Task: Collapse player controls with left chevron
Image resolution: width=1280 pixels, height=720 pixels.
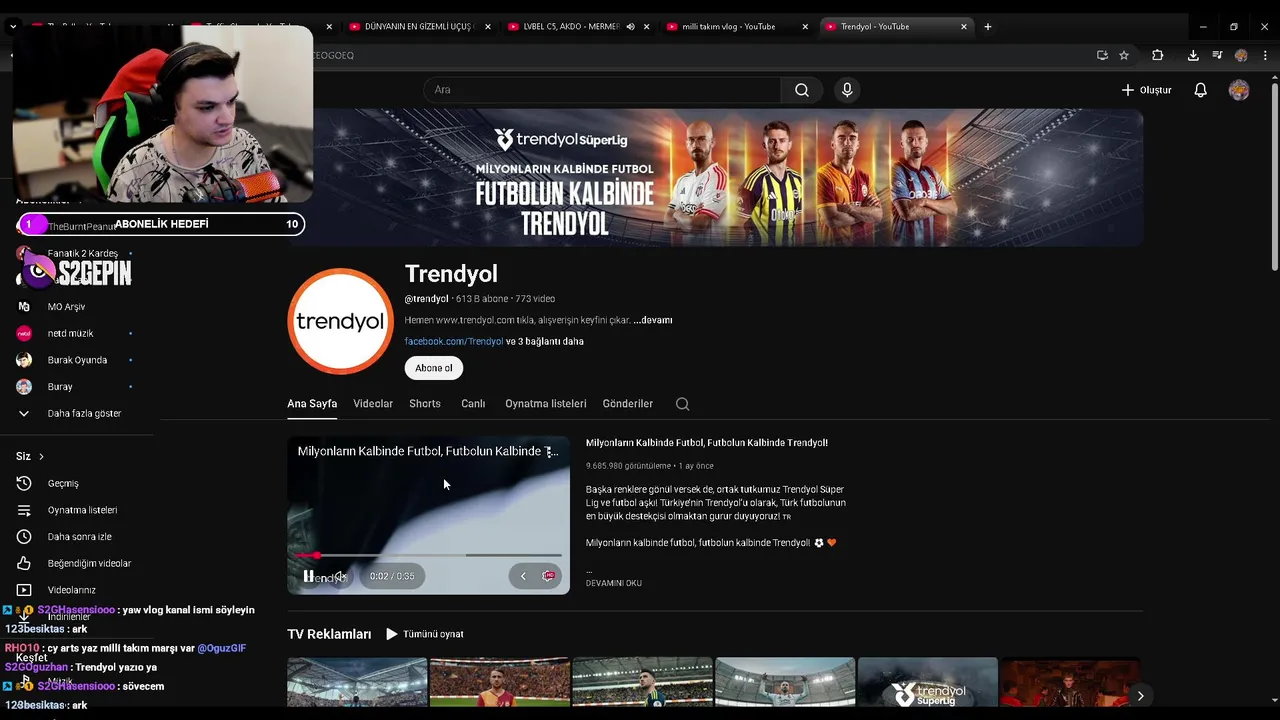Action: pos(523,576)
